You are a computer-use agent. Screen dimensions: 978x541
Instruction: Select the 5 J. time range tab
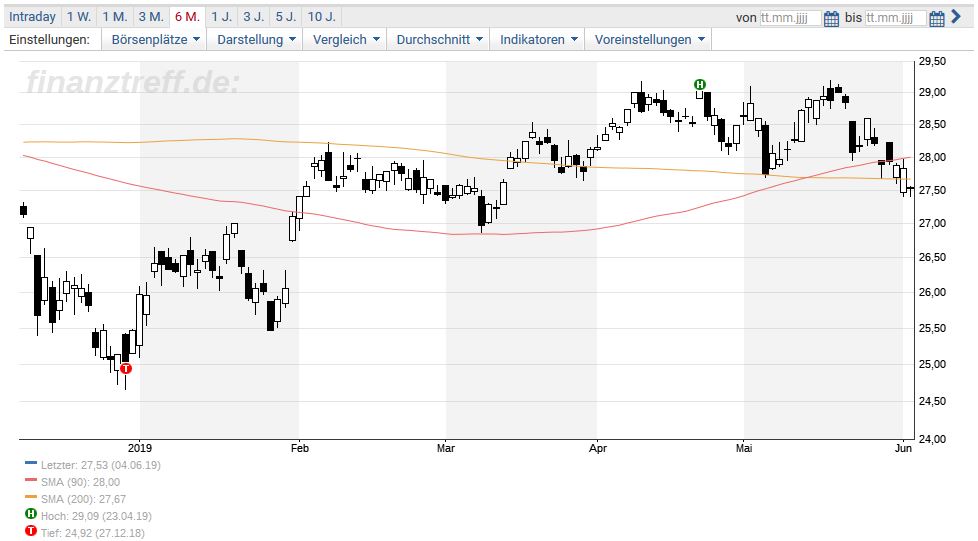coord(286,17)
